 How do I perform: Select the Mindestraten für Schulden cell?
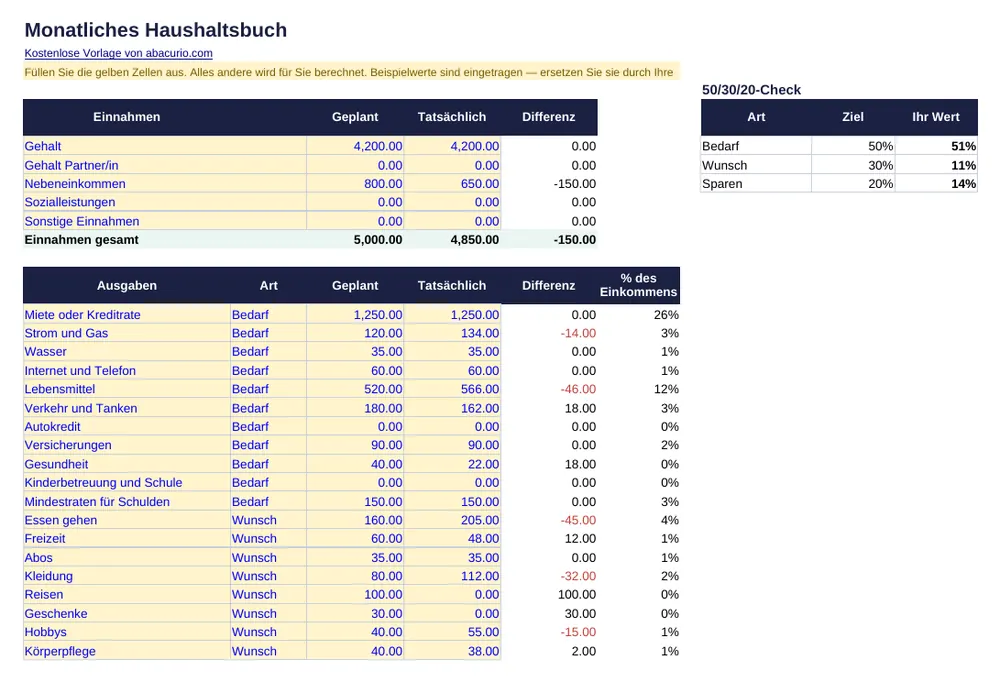coord(126,502)
